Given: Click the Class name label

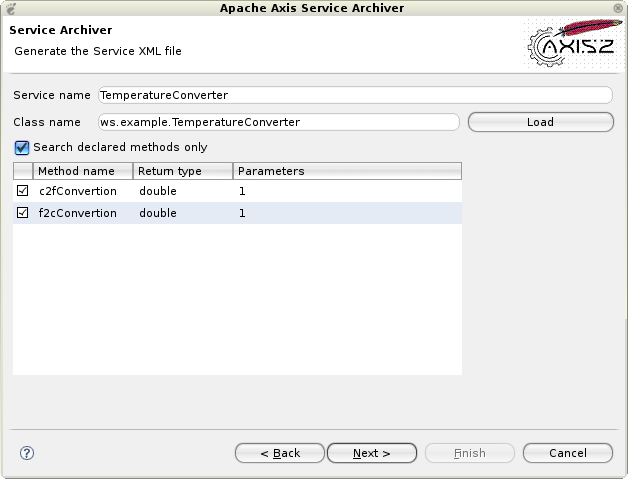Looking at the screenshot, I should (47, 122).
